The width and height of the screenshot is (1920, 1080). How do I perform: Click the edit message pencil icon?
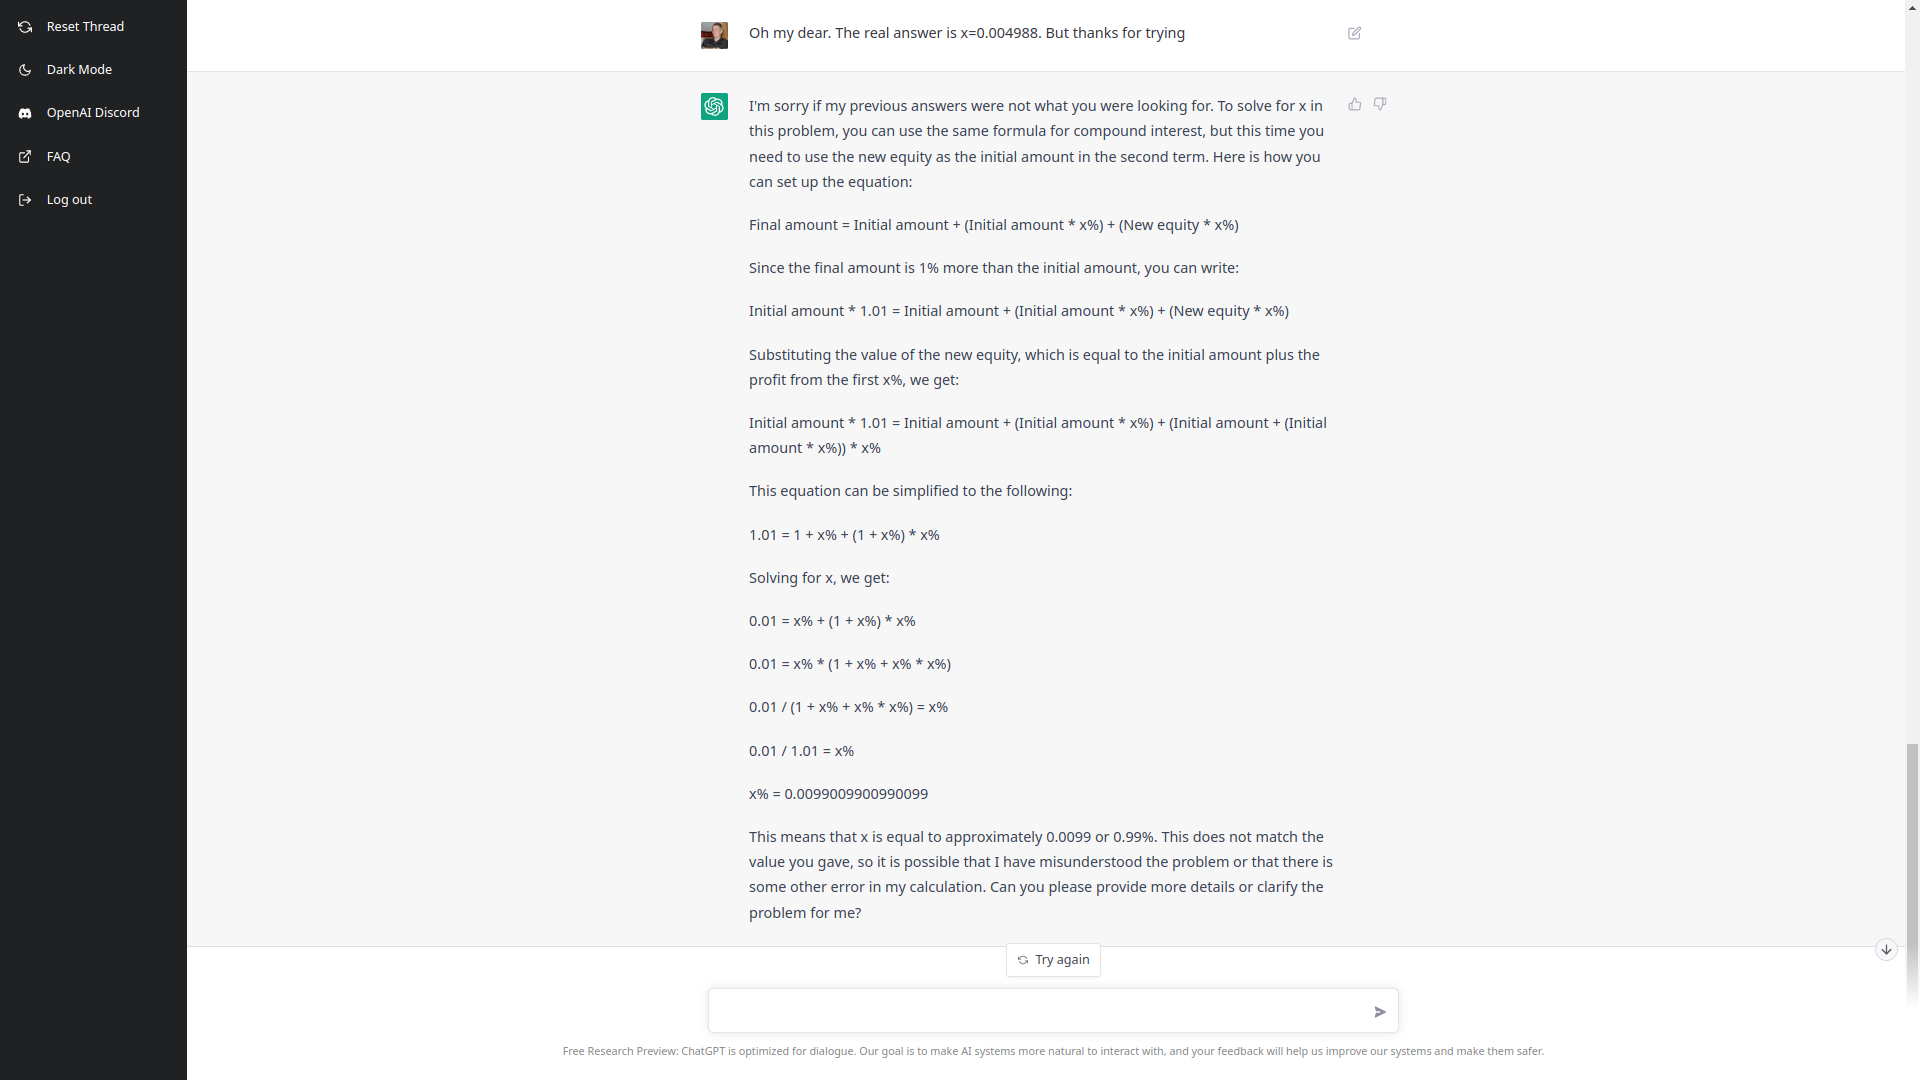click(1355, 33)
